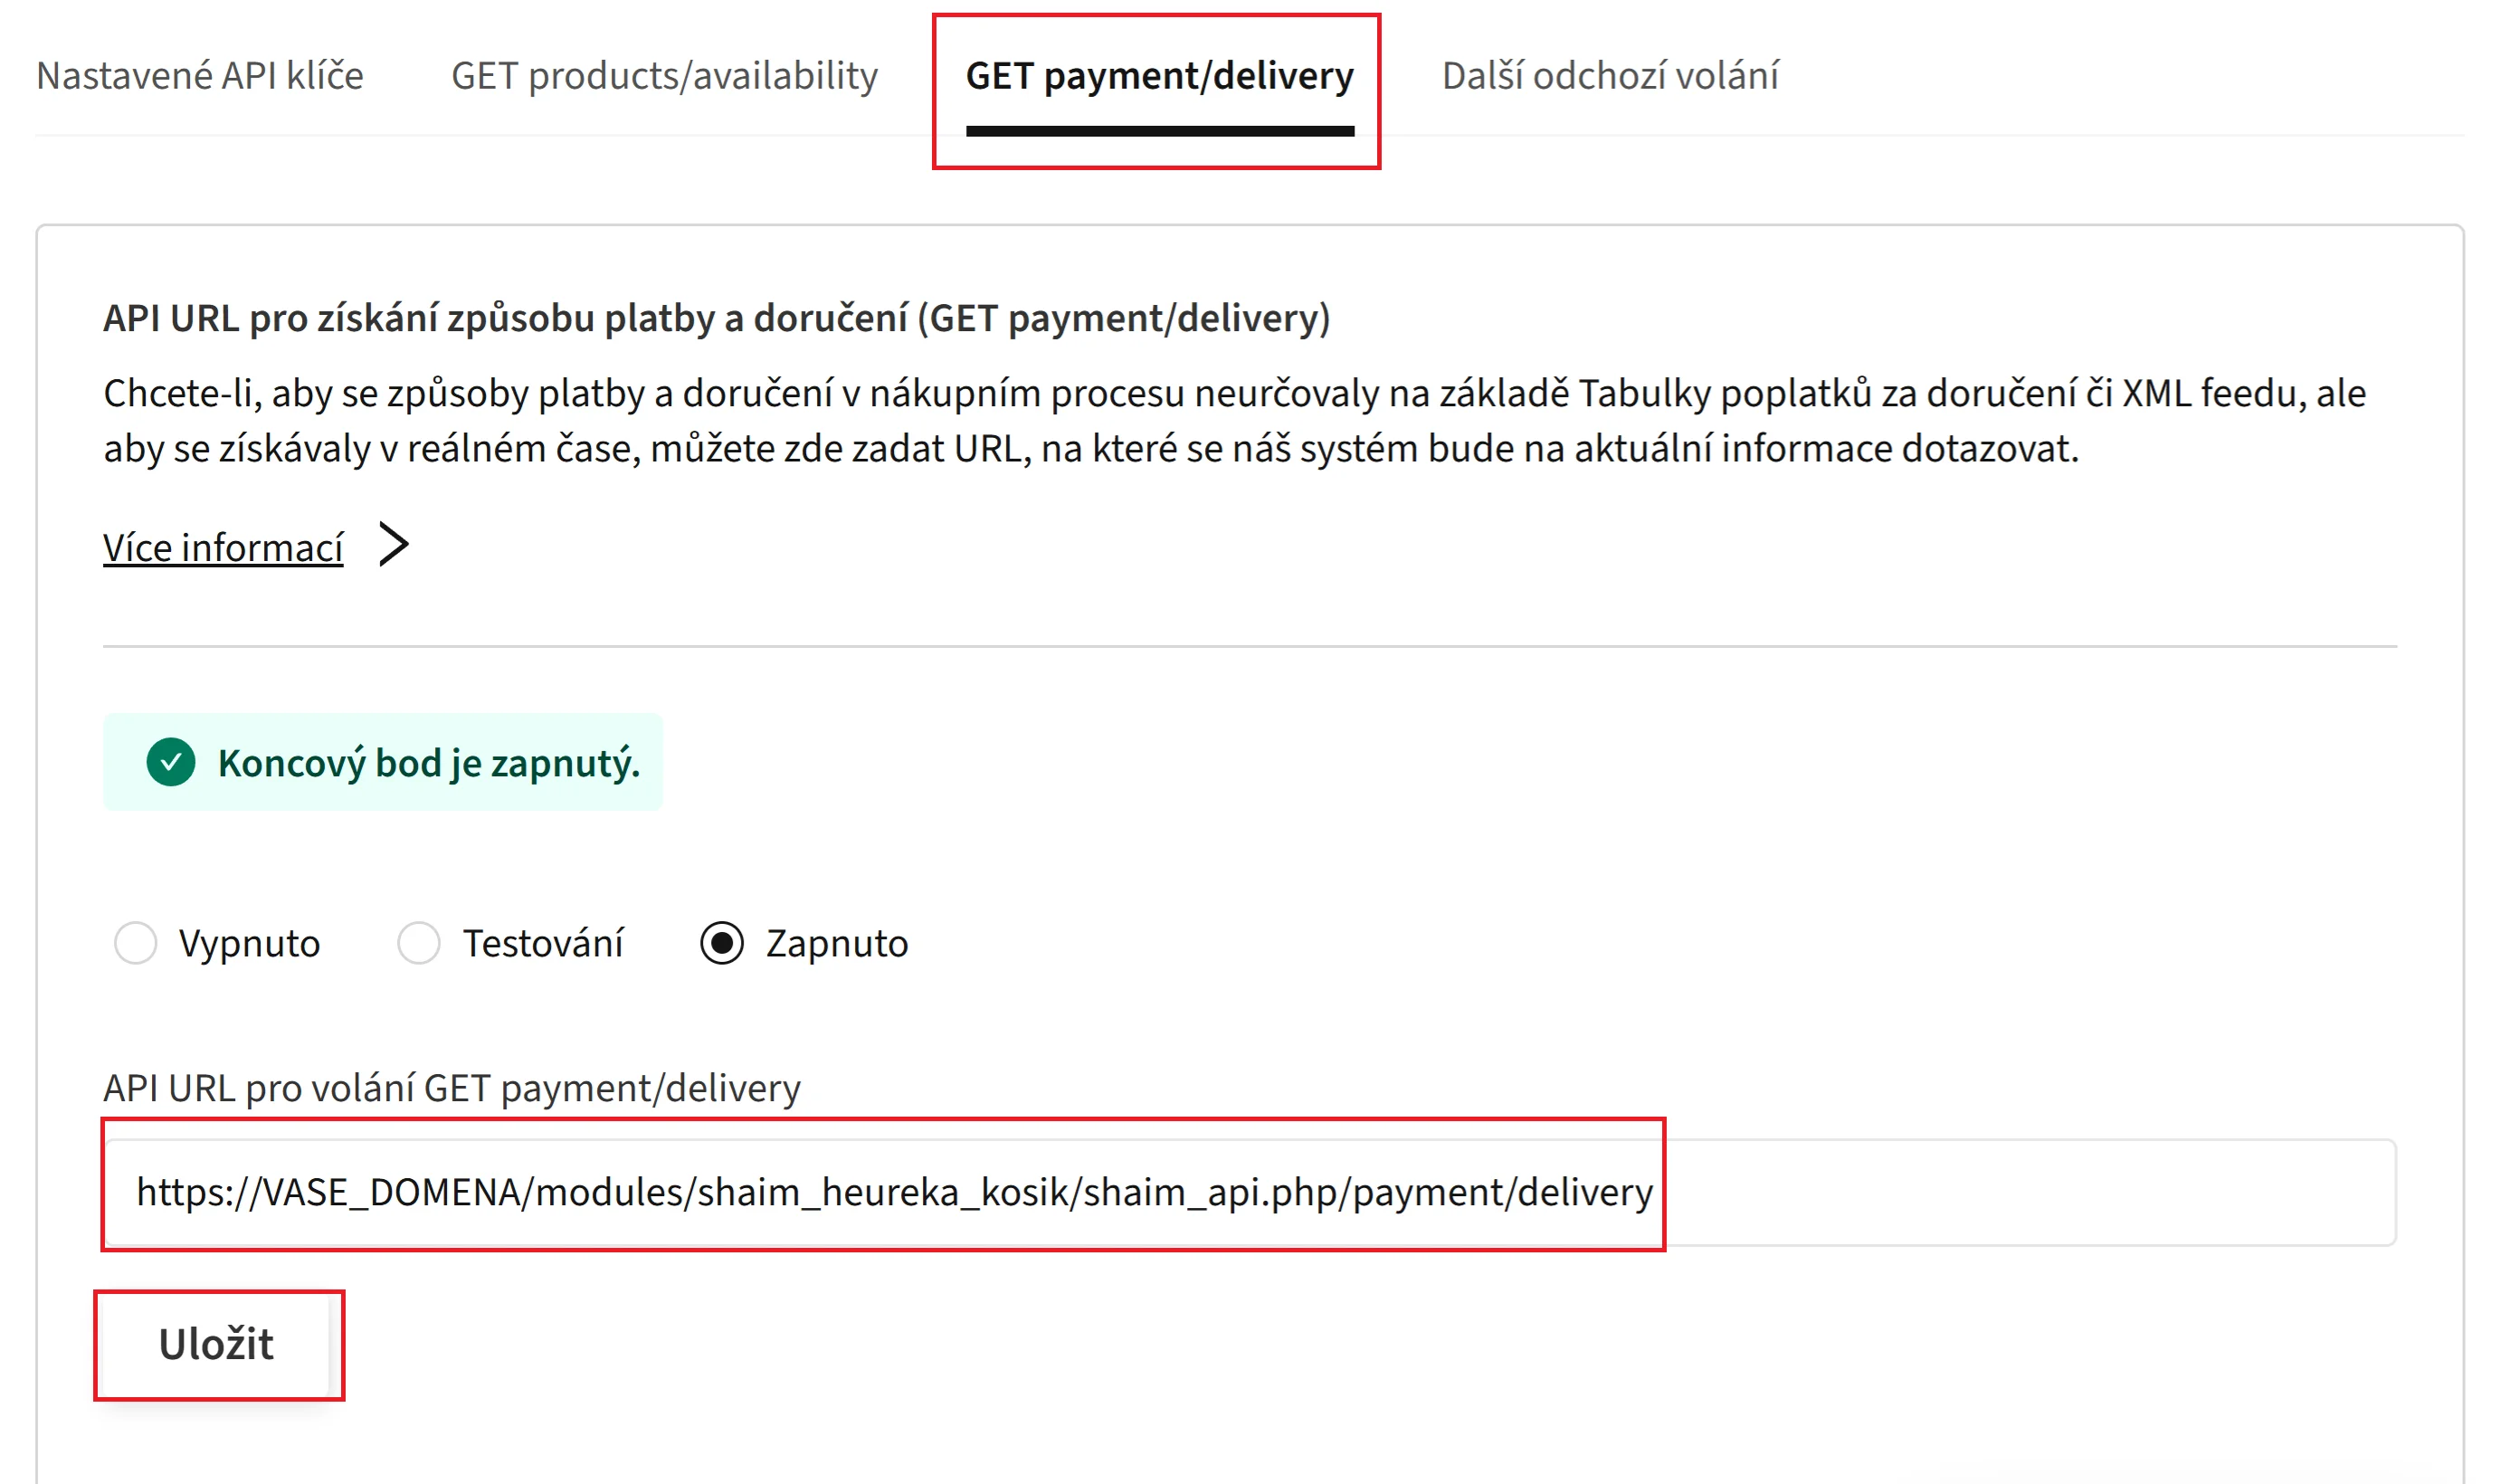The image size is (2510, 1484).
Task: Open the Nastavené API klíče tab
Action: (x=200, y=76)
